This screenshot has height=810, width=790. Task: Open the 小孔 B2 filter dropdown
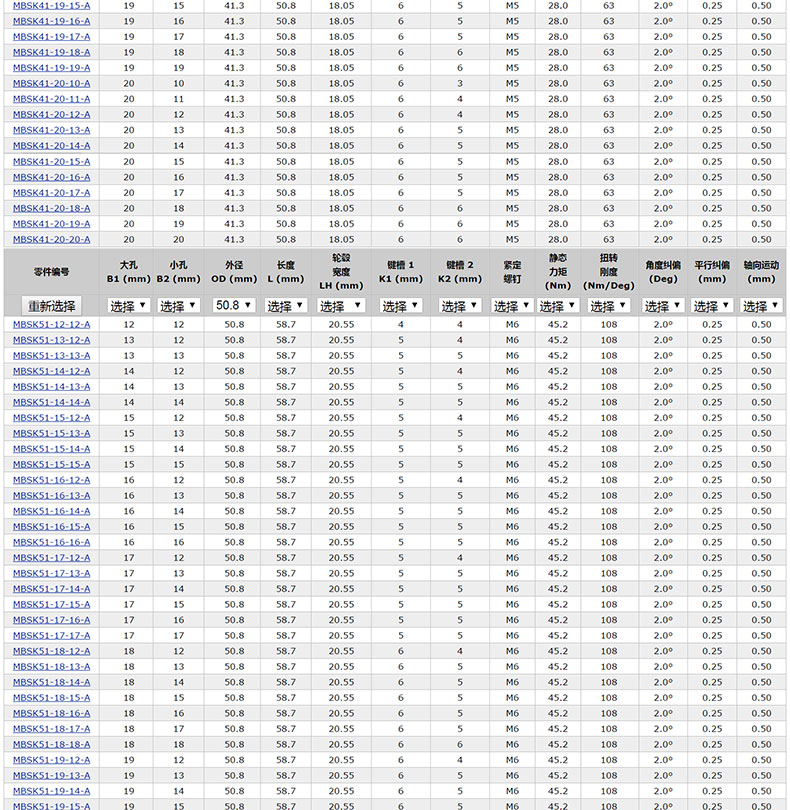pyautogui.click(x=179, y=306)
